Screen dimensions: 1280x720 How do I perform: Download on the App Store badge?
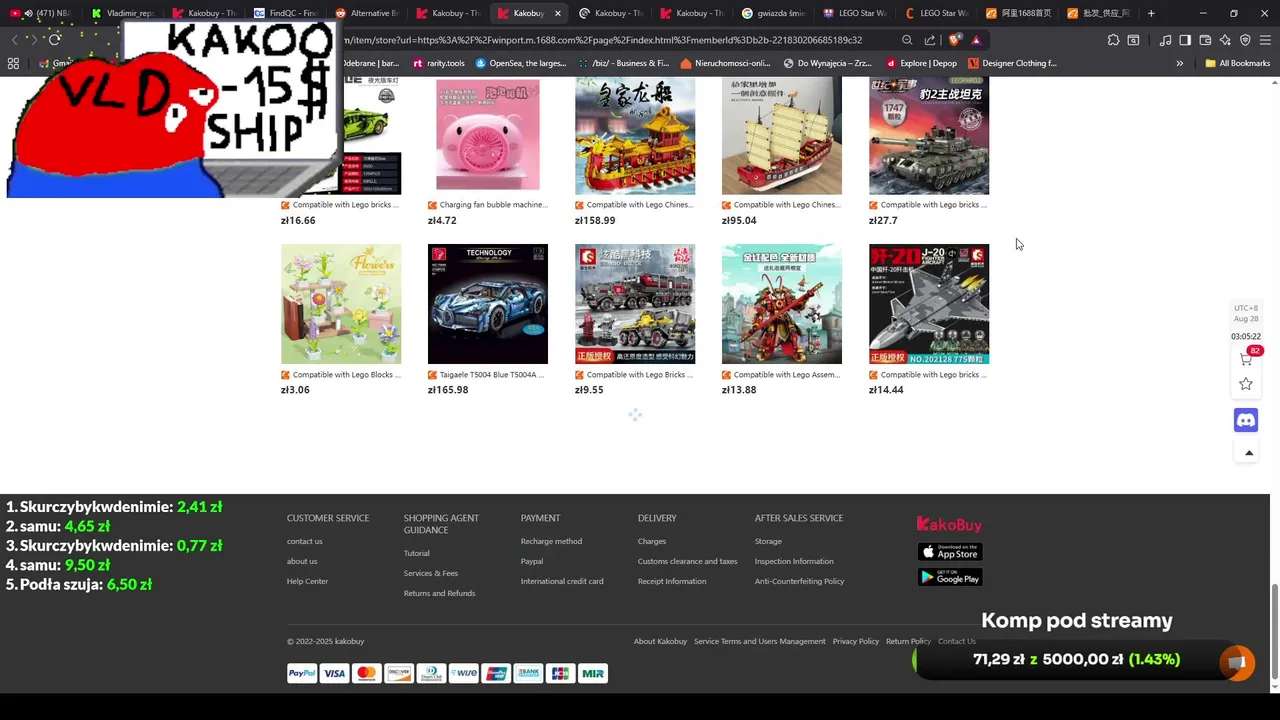click(950, 552)
